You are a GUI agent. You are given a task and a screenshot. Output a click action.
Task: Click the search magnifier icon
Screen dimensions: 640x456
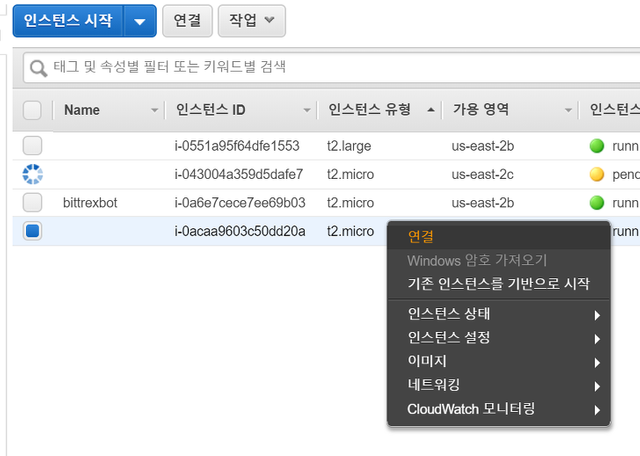[38, 68]
